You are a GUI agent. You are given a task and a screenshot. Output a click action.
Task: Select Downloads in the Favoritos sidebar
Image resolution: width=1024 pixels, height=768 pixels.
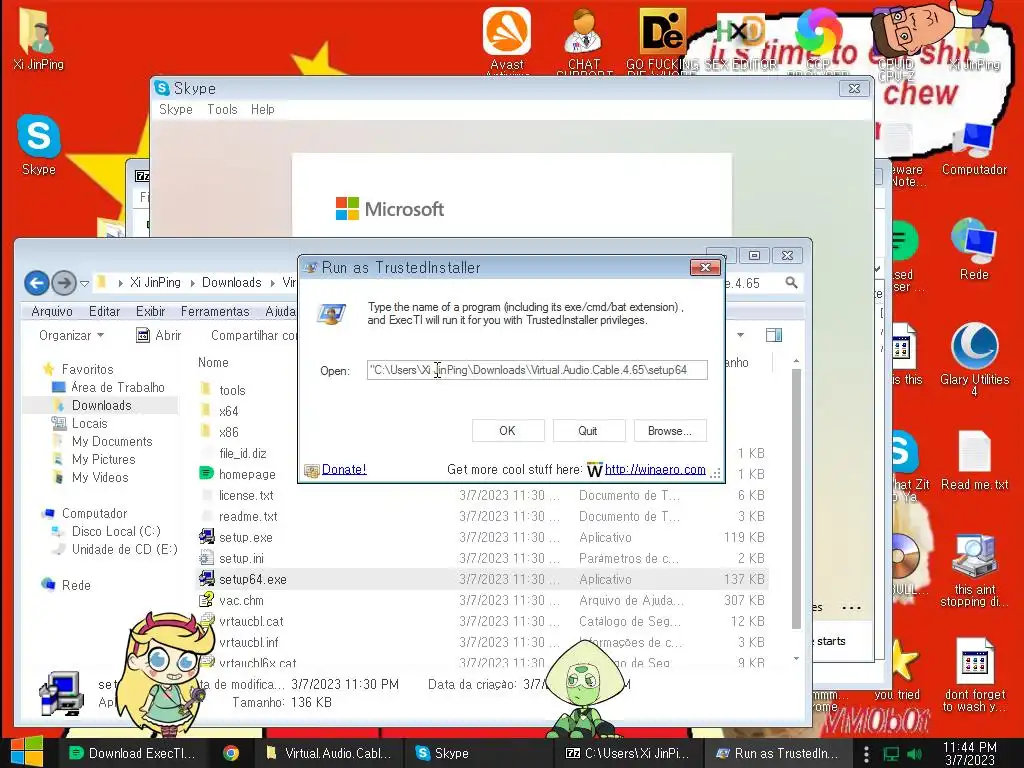(x=101, y=406)
